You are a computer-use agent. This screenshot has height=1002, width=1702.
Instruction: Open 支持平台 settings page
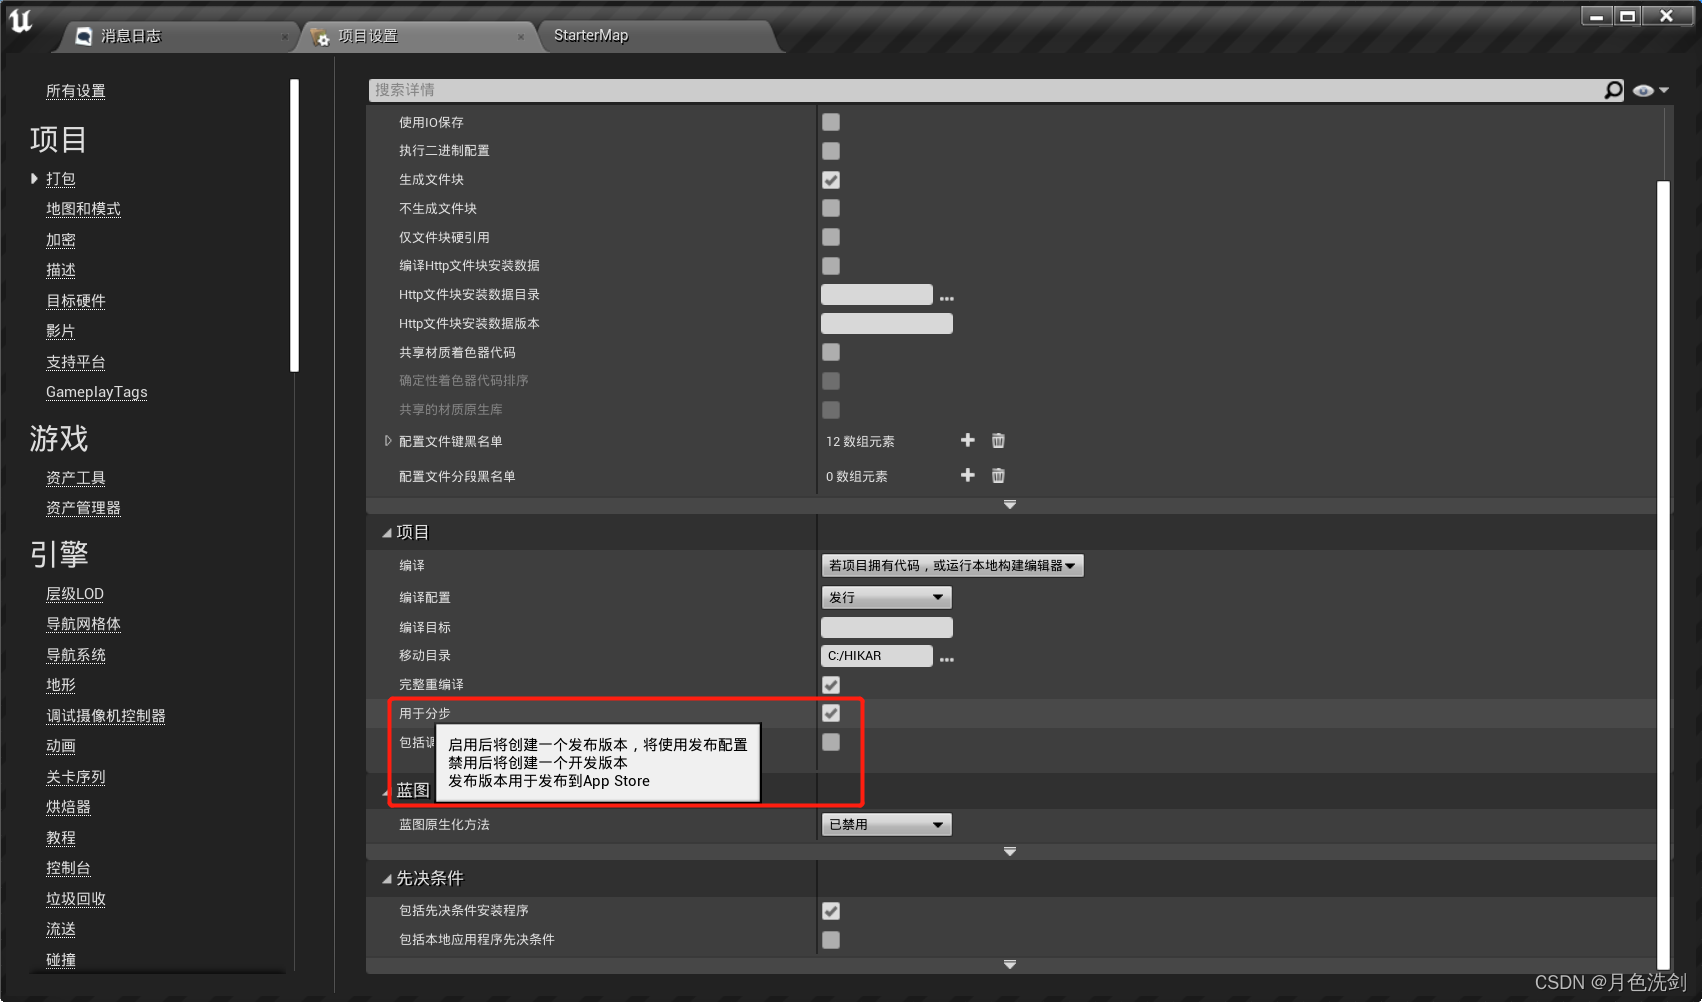pos(76,362)
